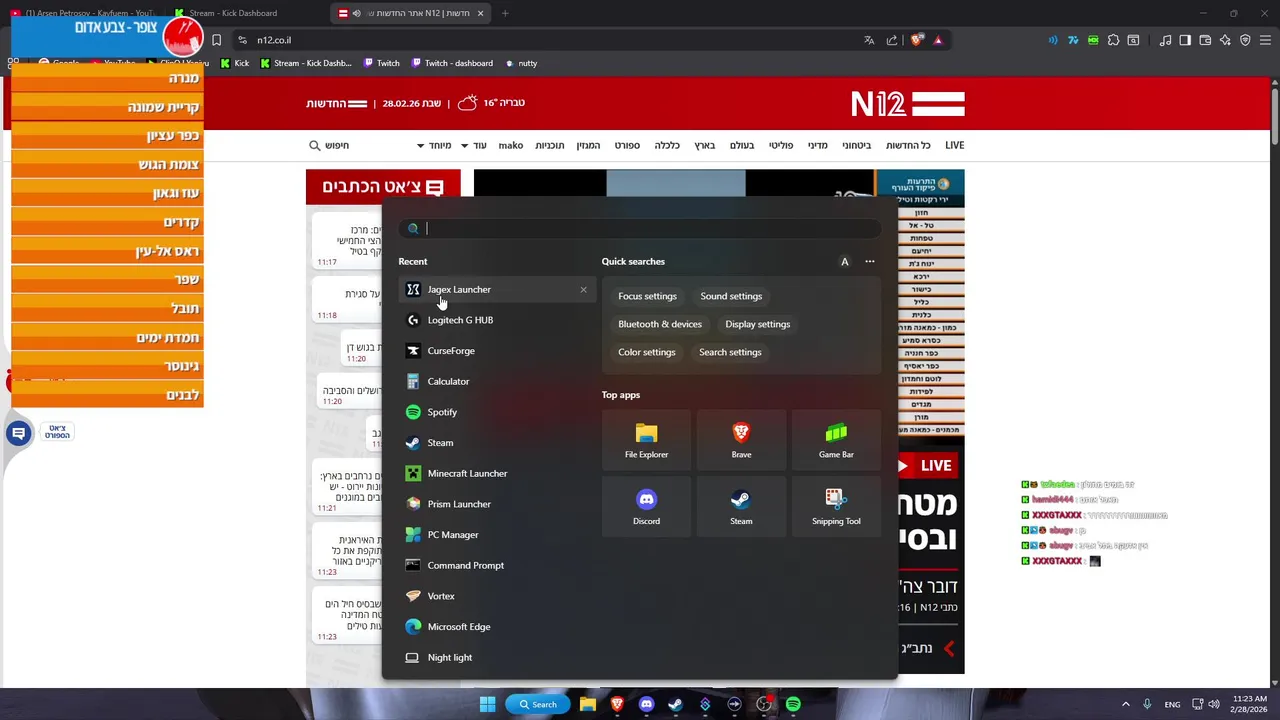The width and height of the screenshot is (1280, 720).
Task: Launch Brave from Top apps
Action: click(741, 440)
